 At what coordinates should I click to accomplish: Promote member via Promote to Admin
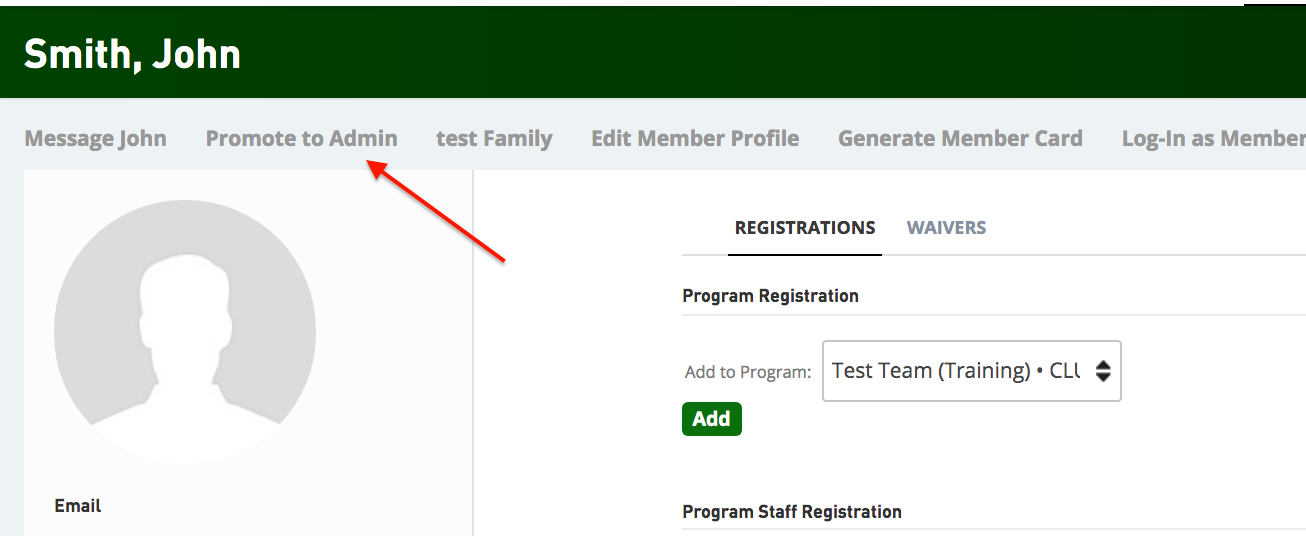301,139
